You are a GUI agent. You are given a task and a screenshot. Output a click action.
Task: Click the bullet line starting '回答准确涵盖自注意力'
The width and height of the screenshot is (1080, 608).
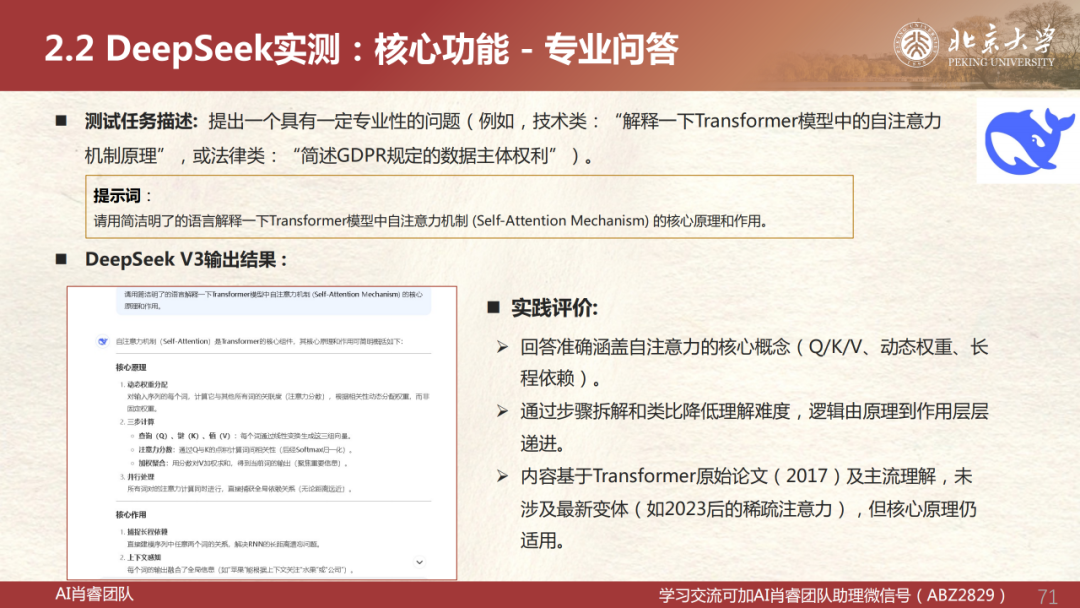tap(754, 362)
